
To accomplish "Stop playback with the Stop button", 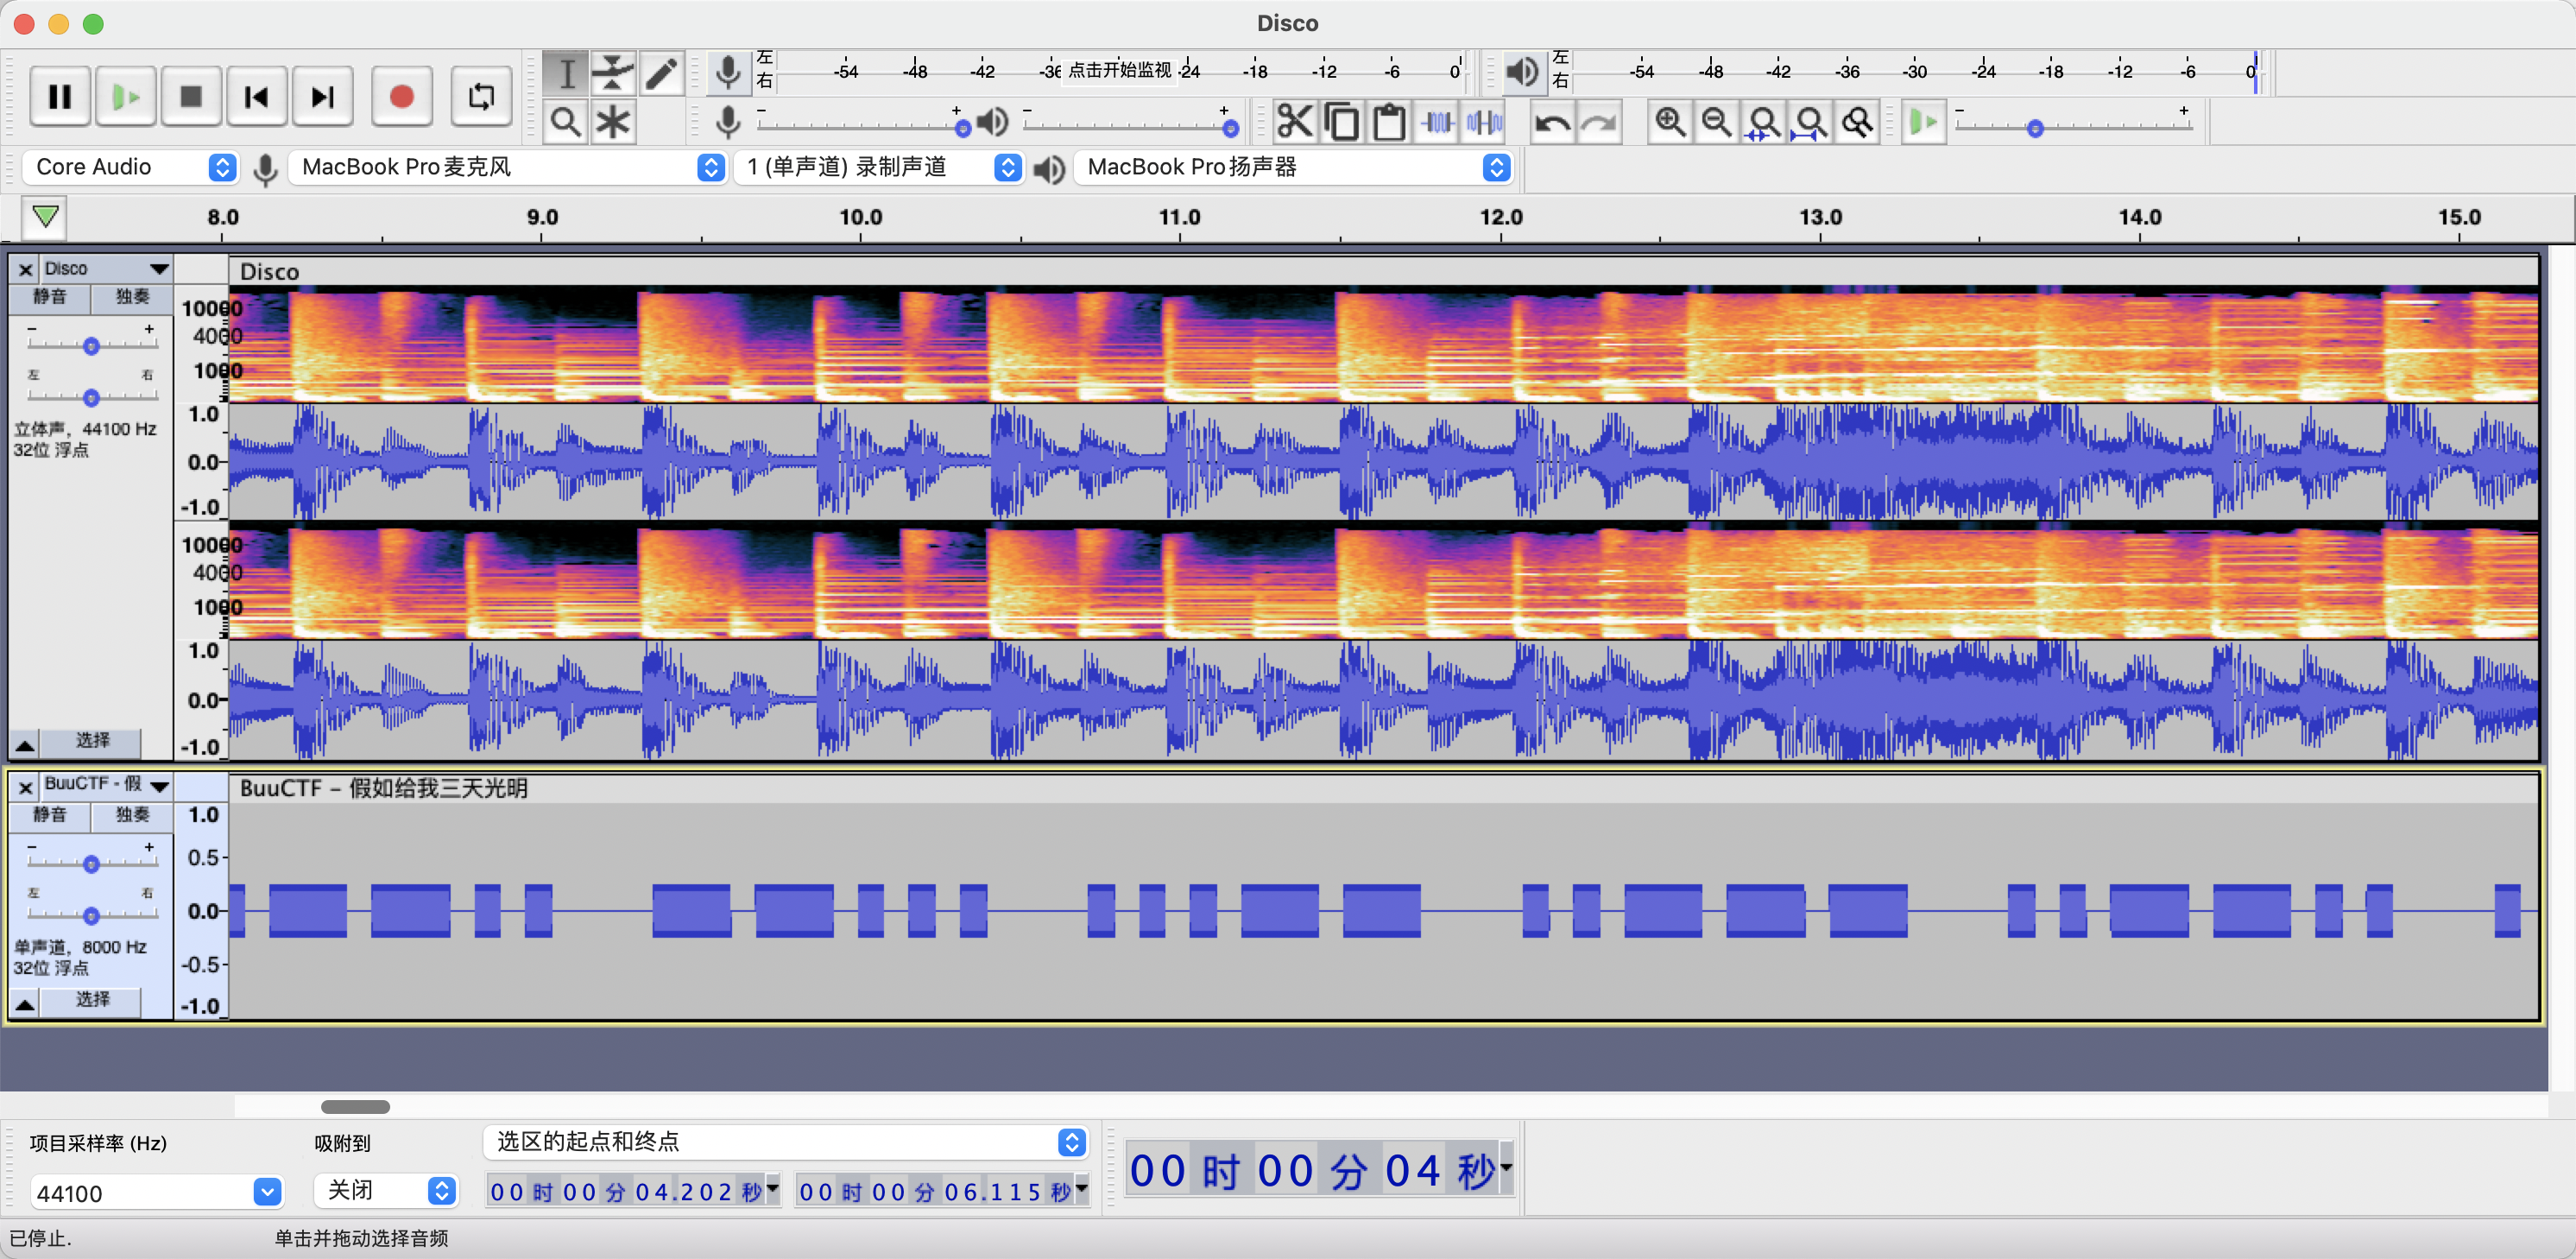I will point(191,97).
